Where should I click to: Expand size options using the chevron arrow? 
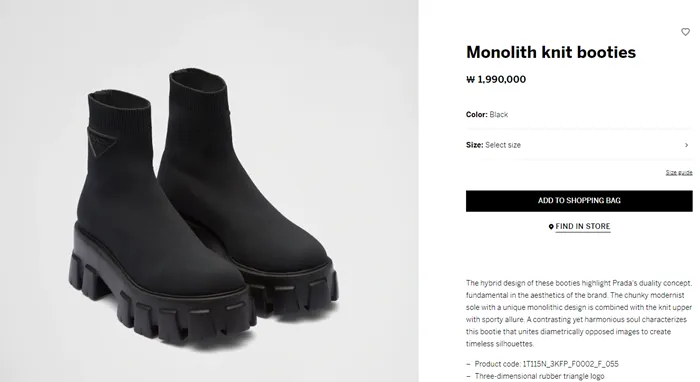pos(687,145)
